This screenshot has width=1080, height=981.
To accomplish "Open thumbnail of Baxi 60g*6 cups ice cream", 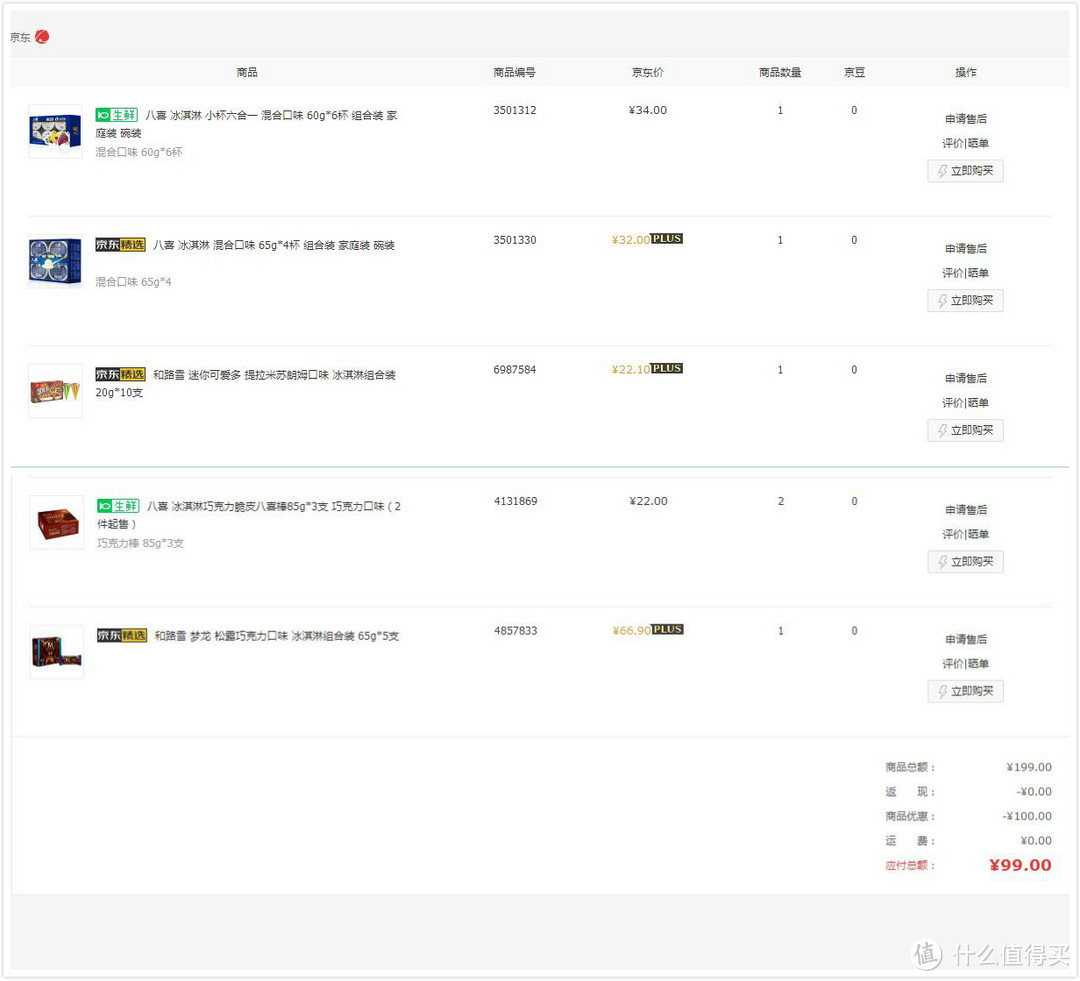I will click(55, 132).
